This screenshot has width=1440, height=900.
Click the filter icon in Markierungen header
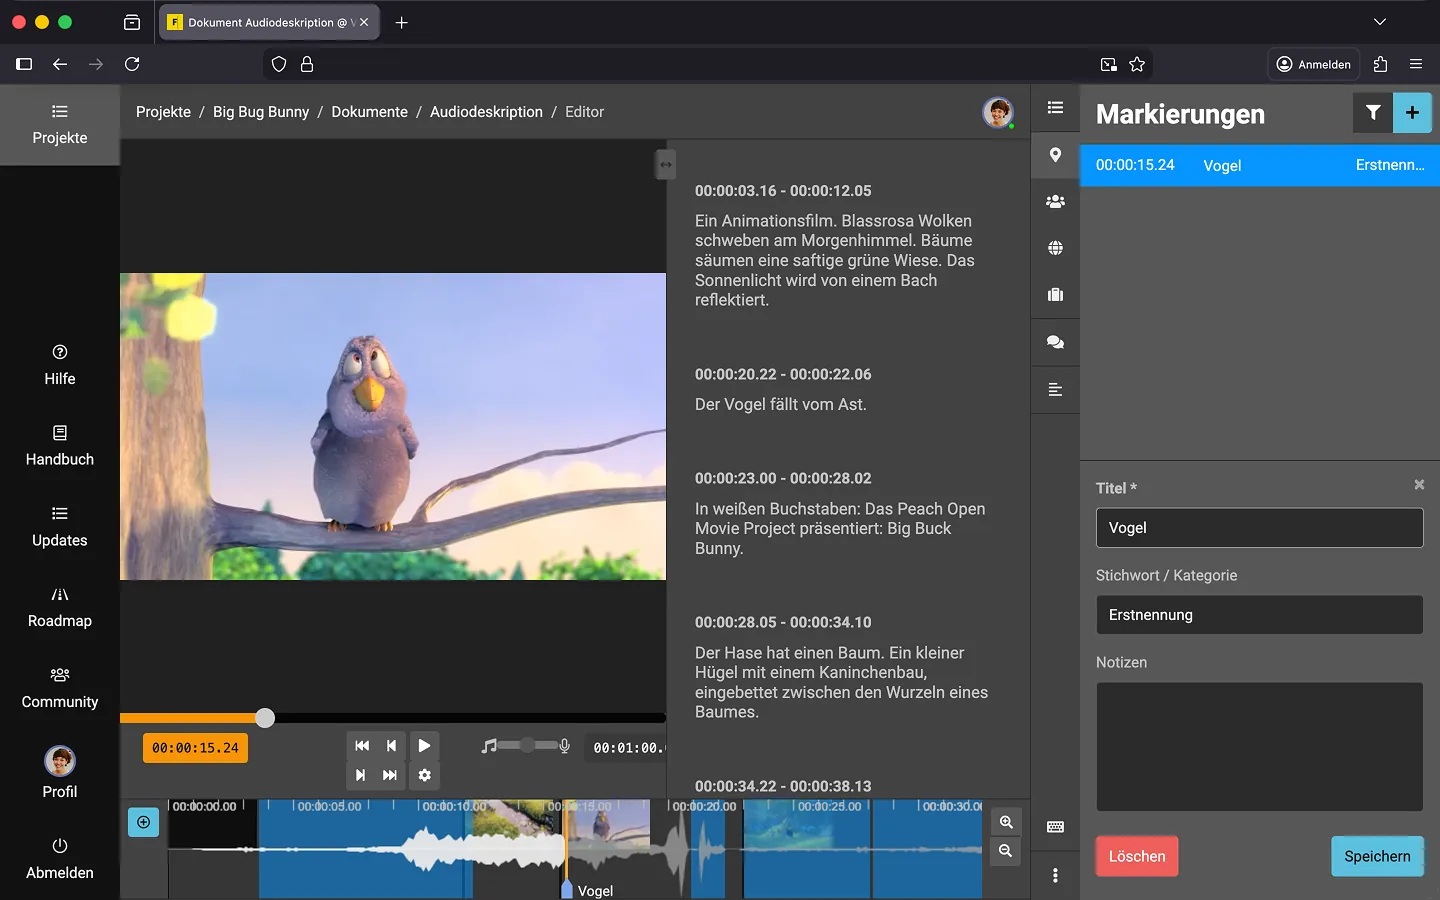click(1373, 113)
